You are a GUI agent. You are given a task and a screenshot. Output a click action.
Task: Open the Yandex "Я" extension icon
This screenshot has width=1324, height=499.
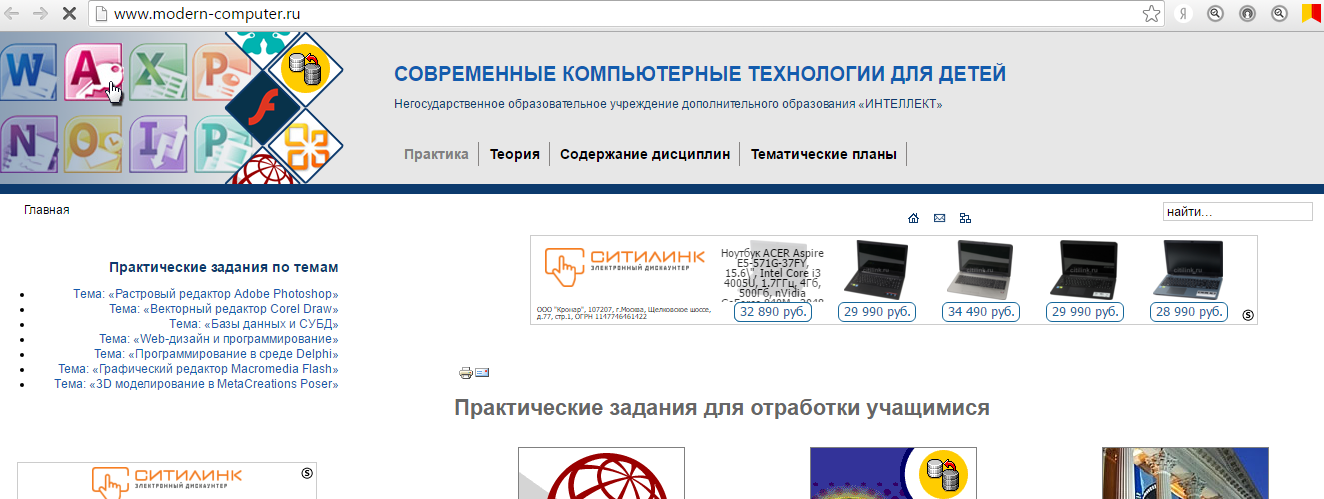[x=1183, y=14]
